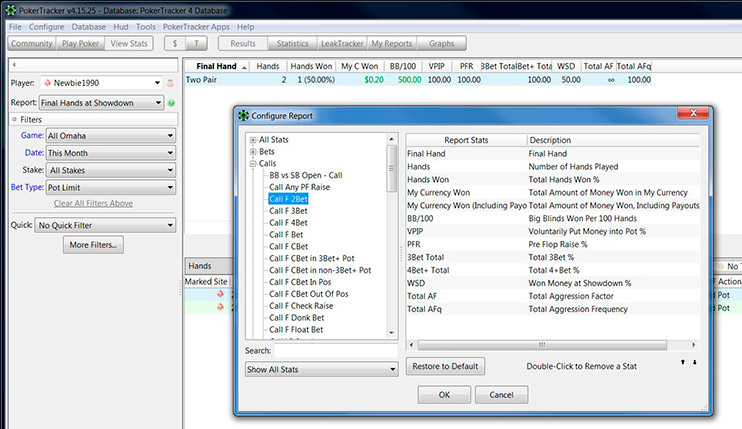Sort by the Final Hand column header
The image size is (742, 429).
click(216, 66)
